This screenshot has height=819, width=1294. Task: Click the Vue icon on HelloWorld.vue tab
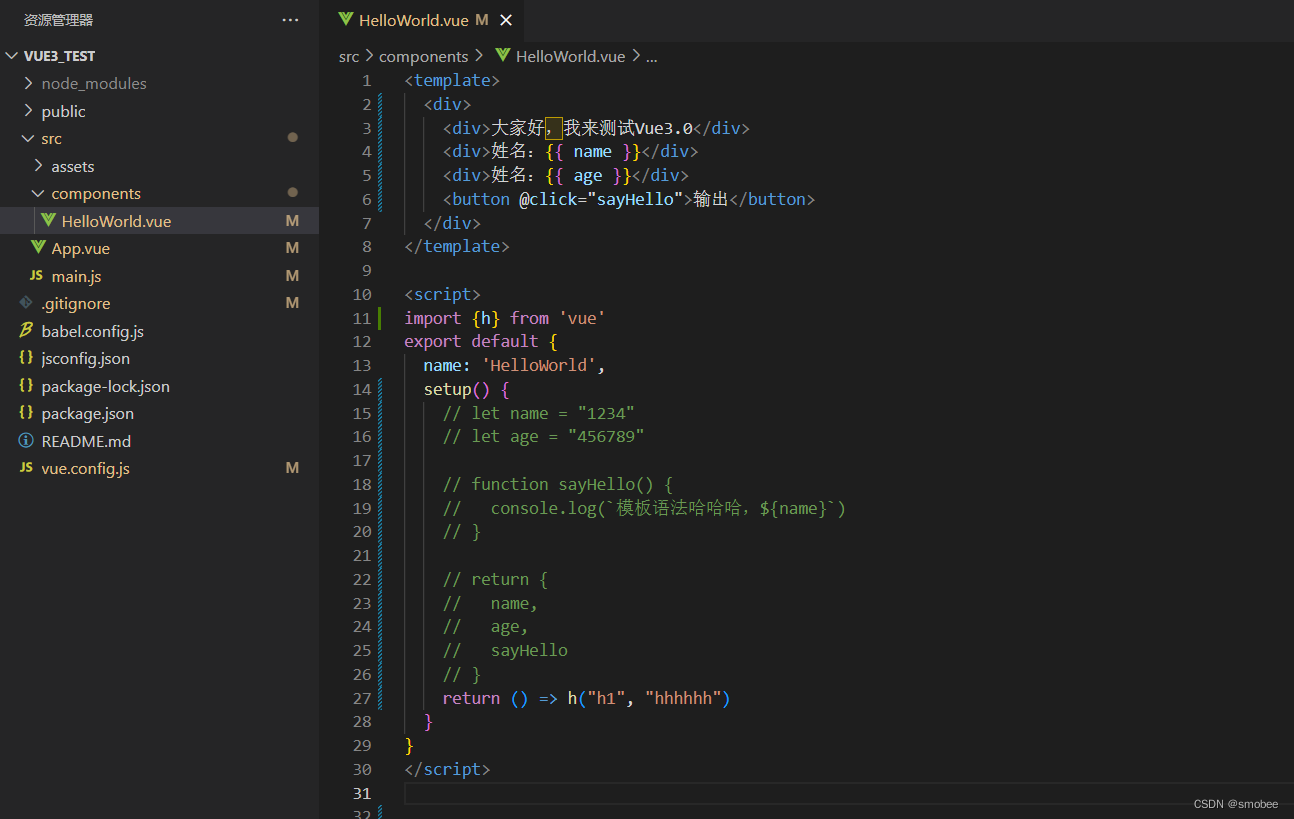click(x=346, y=19)
